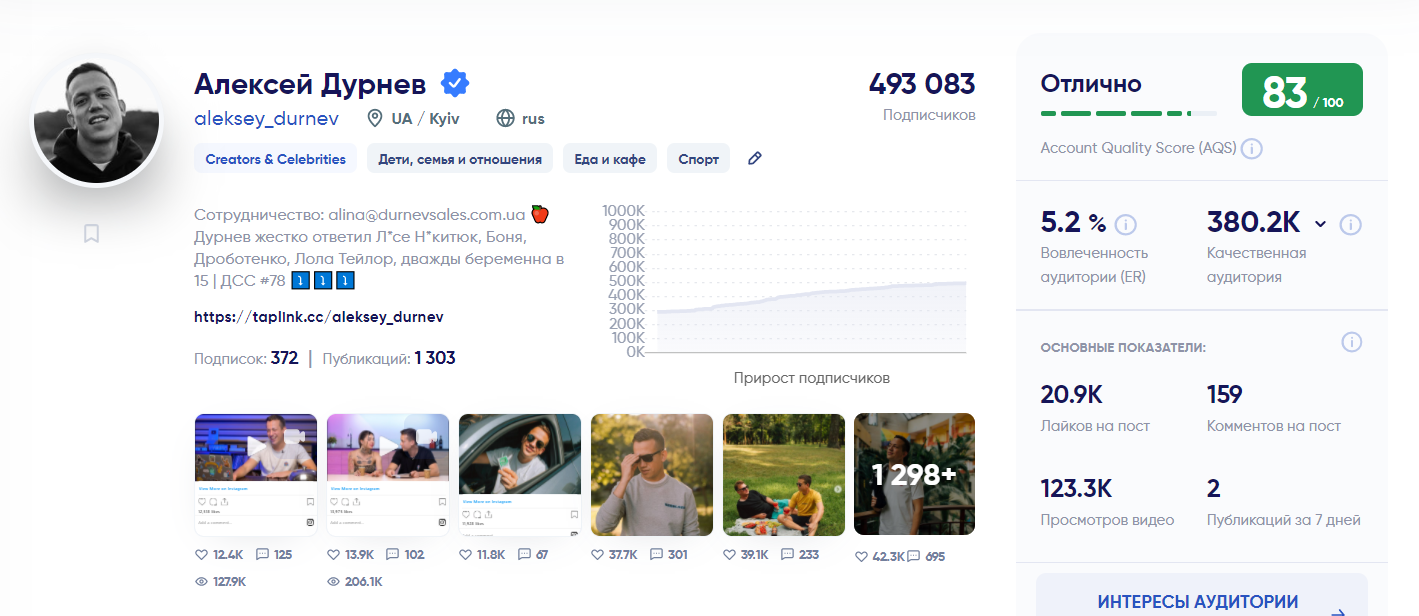Click the location pin icon near UA / Kyiv

[x=375, y=119]
